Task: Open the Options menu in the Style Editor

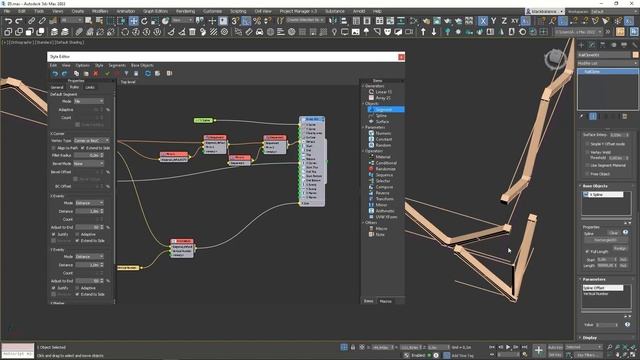Action: (x=82, y=65)
